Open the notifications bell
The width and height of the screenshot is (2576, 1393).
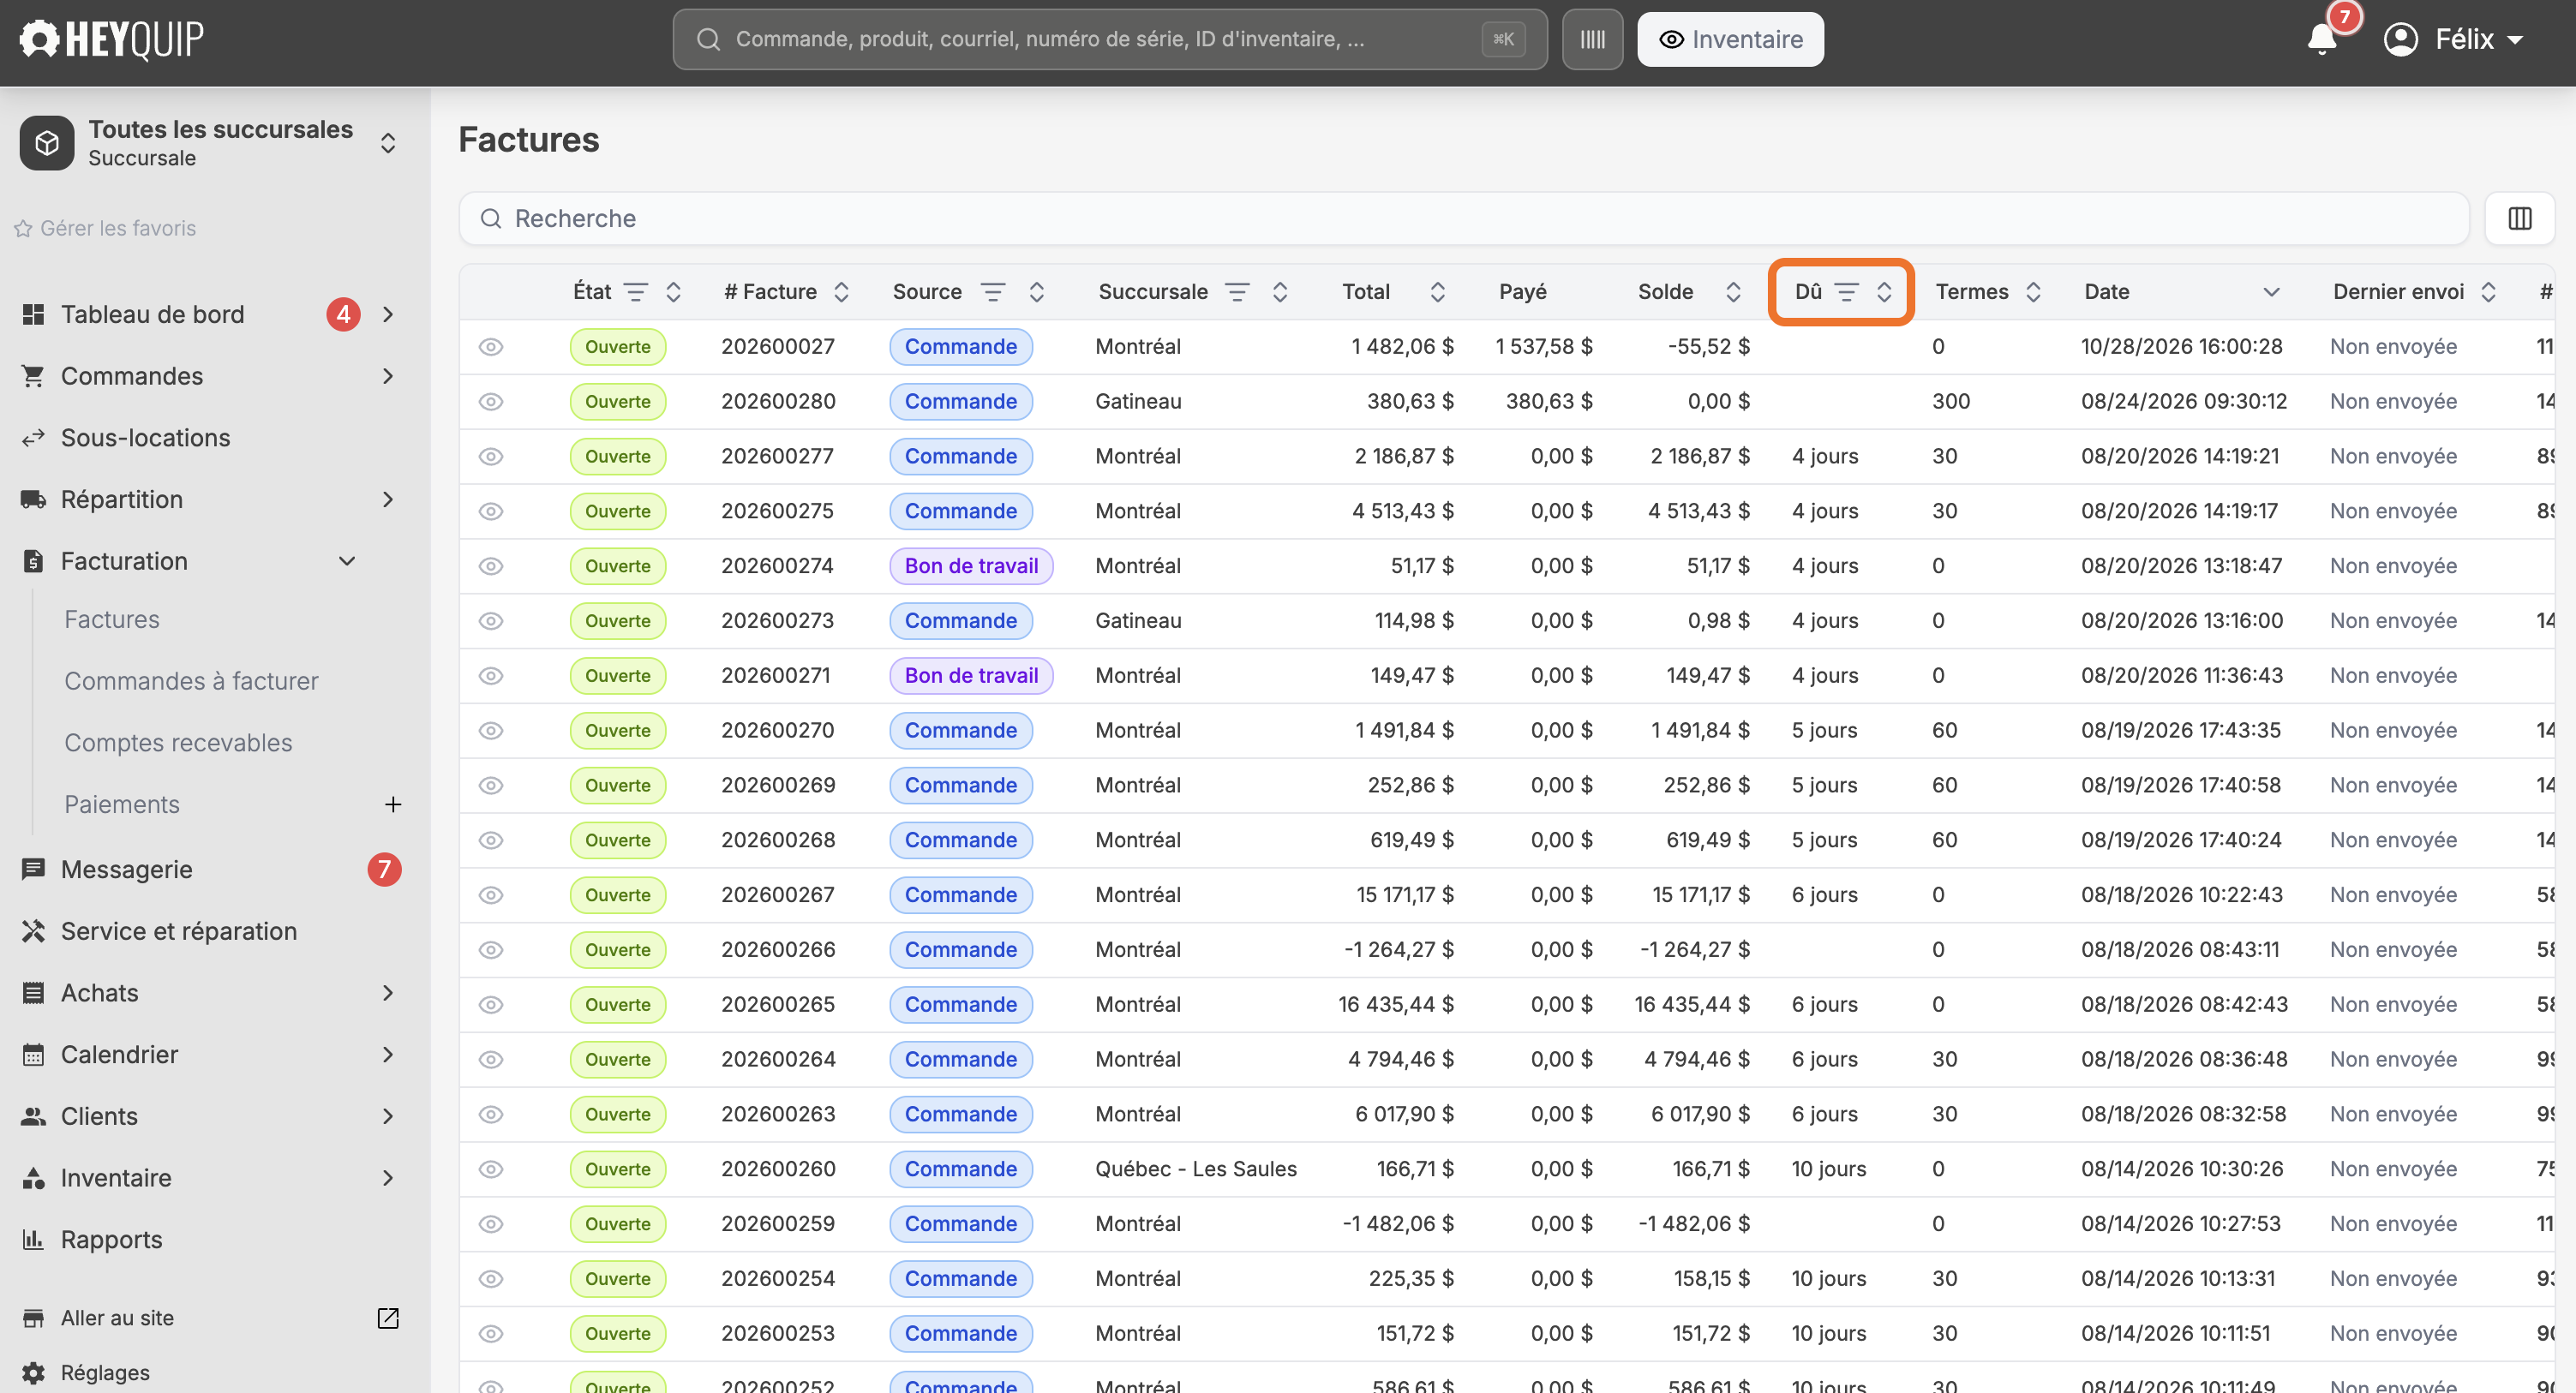pyautogui.click(x=2321, y=39)
